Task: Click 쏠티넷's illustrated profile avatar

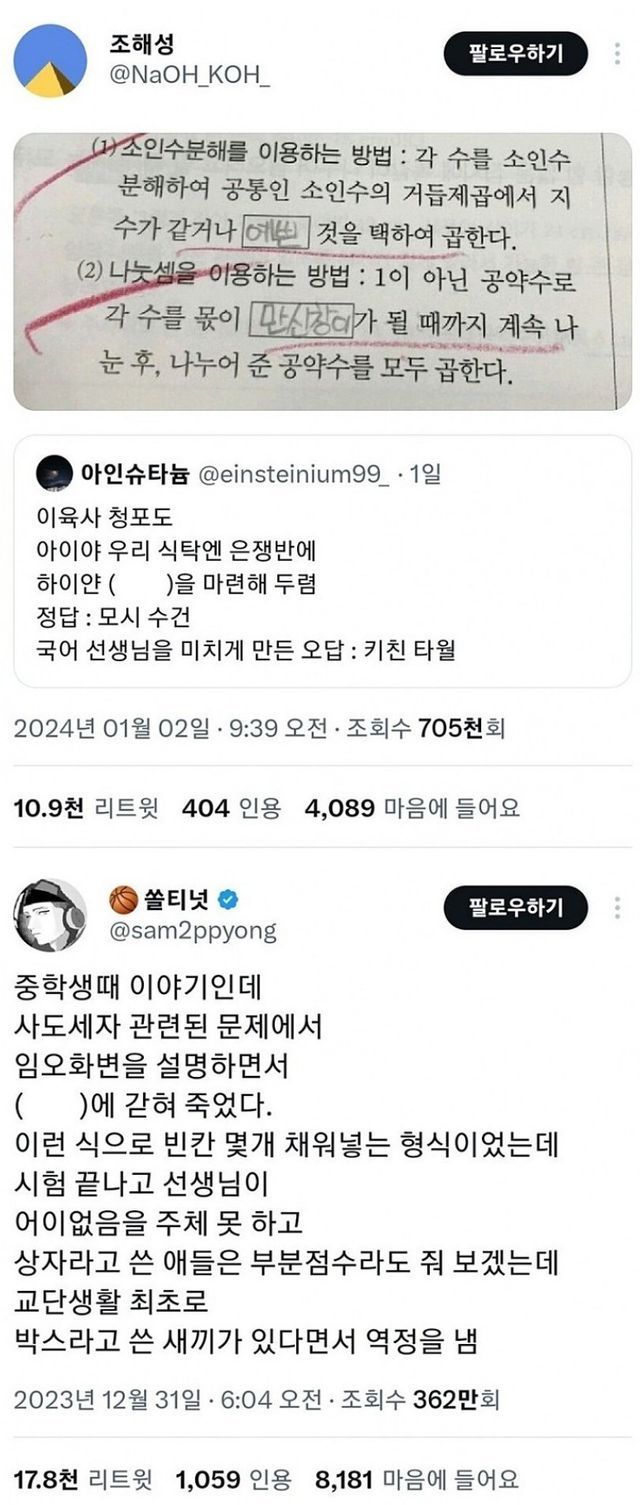Action: pos(50,914)
